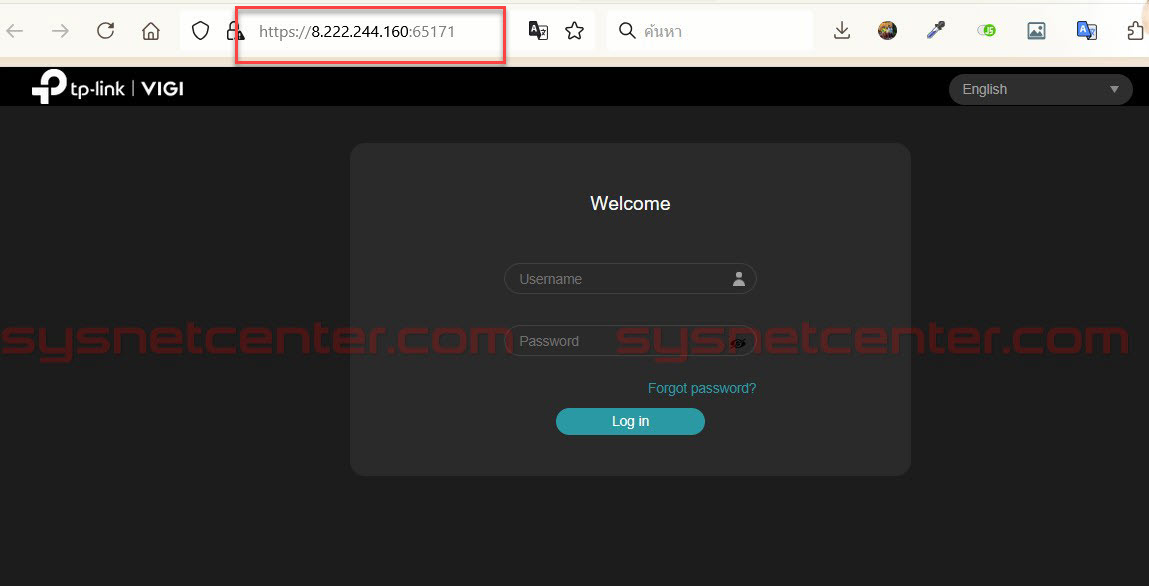The image size is (1149, 586).
Task: Go to the browser home page
Action: click(x=151, y=31)
